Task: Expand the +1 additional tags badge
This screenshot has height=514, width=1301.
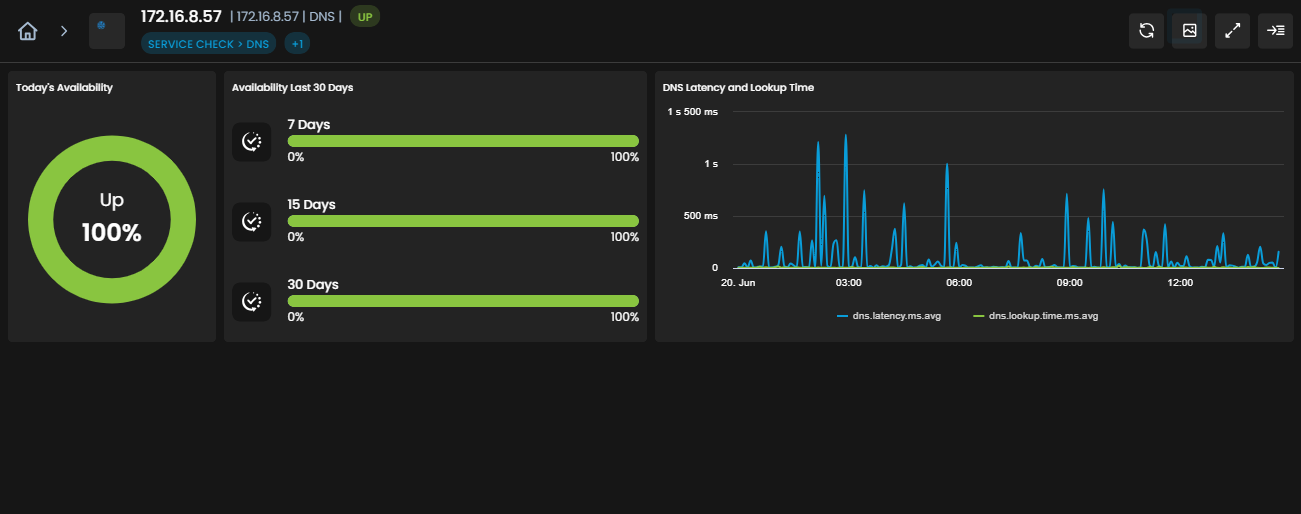Action: (297, 44)
